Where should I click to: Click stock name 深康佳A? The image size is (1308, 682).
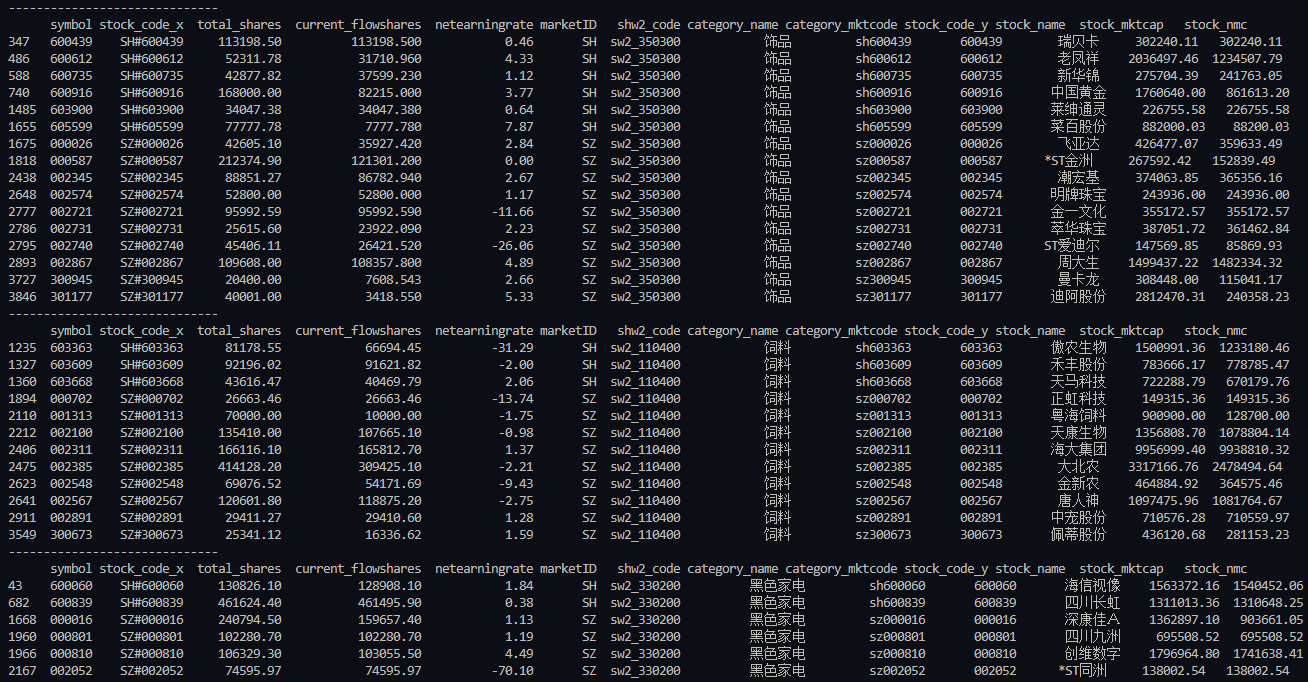coord(1092,620)
